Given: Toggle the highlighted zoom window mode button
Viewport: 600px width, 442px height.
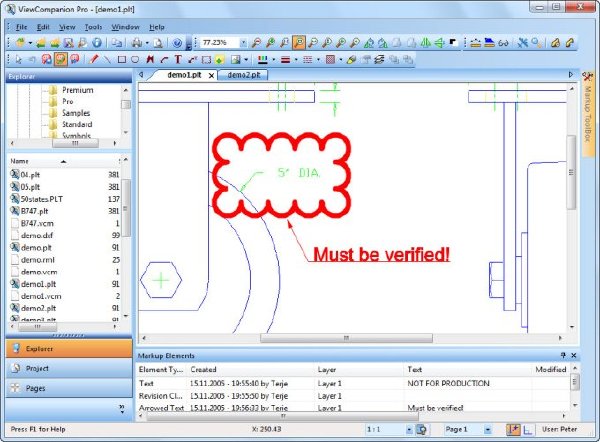Looking at the screenshot, I should click(299, 42).
